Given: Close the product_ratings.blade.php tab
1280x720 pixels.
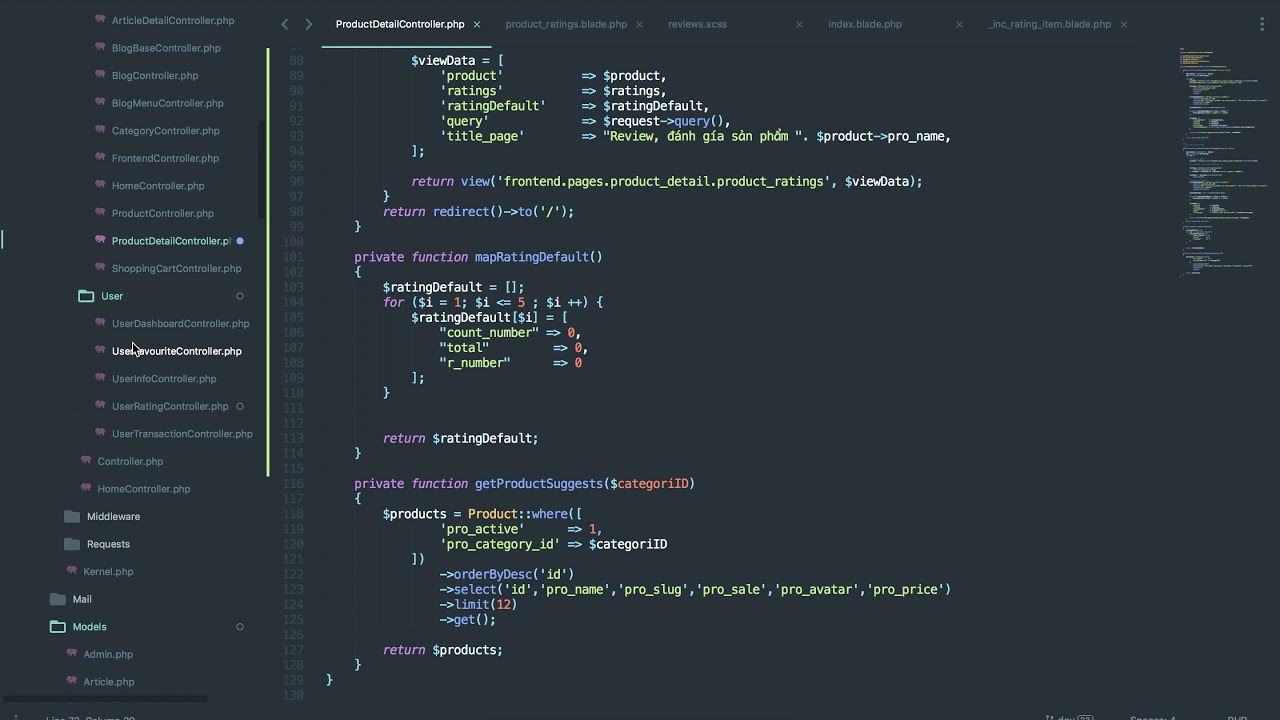Looking at the screenshot, I should pos(639,24).
